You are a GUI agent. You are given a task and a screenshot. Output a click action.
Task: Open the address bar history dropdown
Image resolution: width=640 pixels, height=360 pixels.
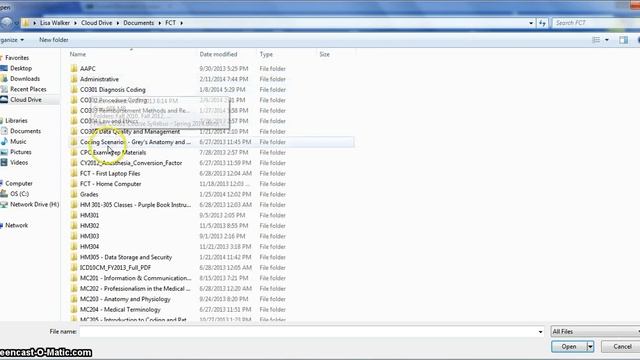click(531, 23)
